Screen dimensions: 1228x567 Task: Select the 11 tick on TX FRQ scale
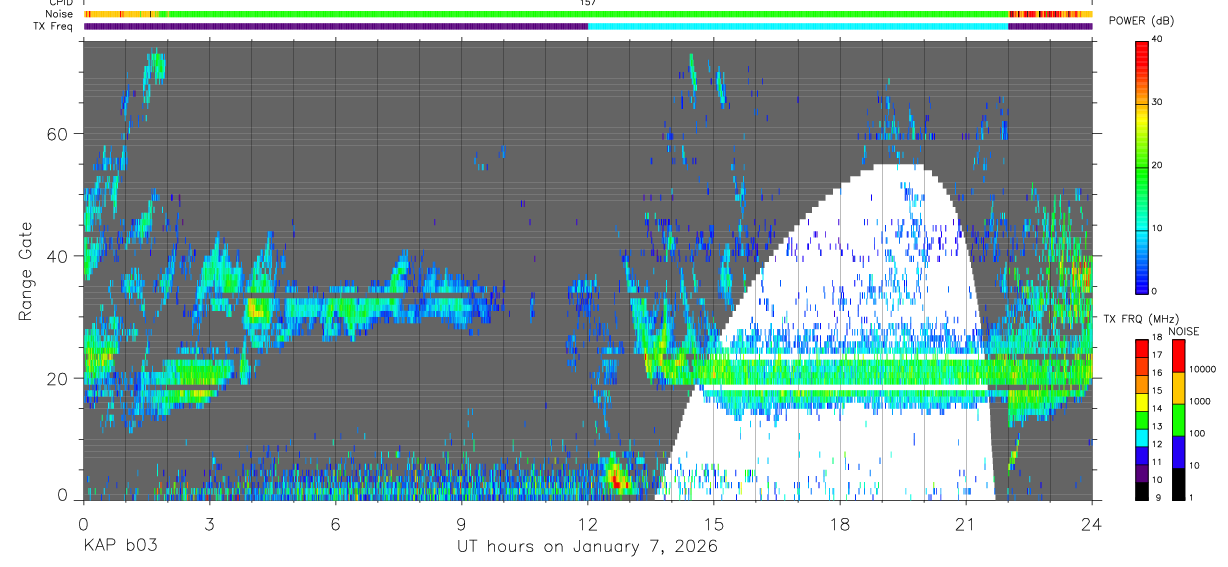coord(1156,462)
